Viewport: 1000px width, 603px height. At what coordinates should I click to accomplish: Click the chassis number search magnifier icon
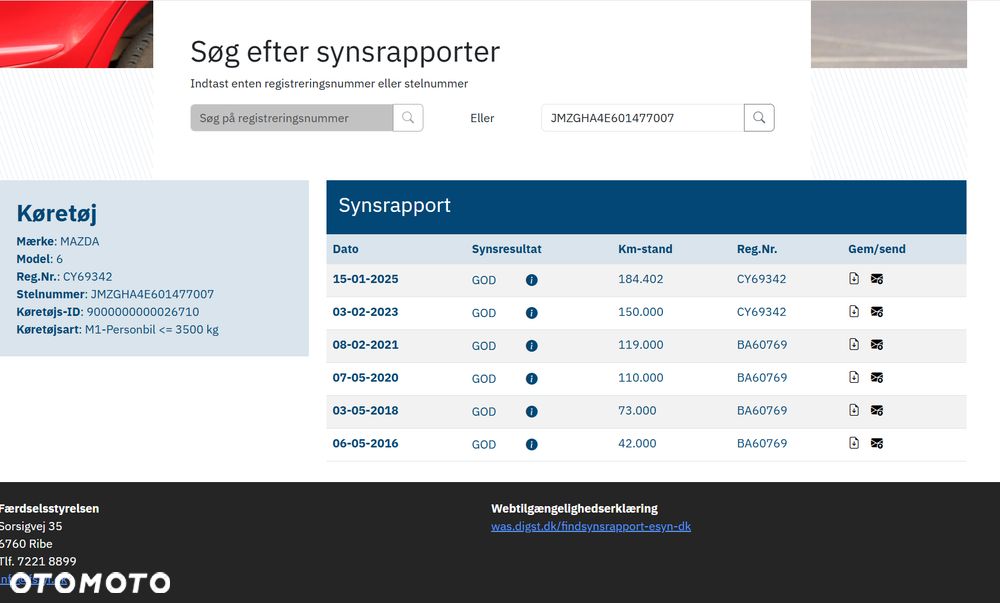tap(759, 118)
